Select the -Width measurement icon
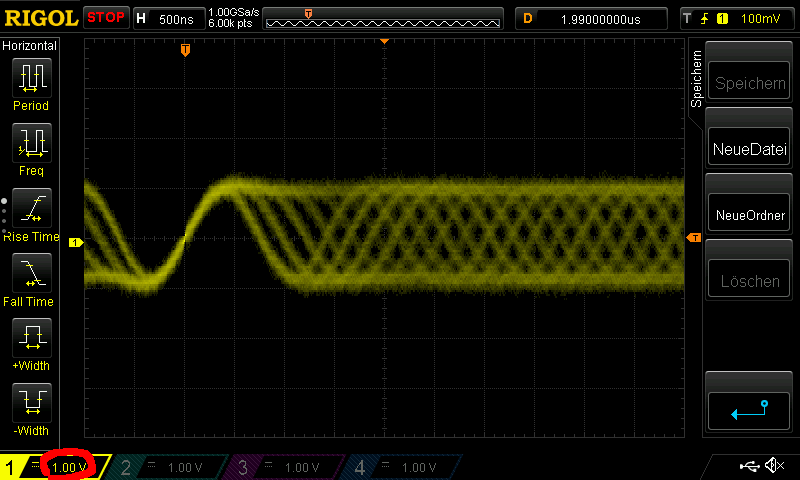 click(x=32, y=402)
